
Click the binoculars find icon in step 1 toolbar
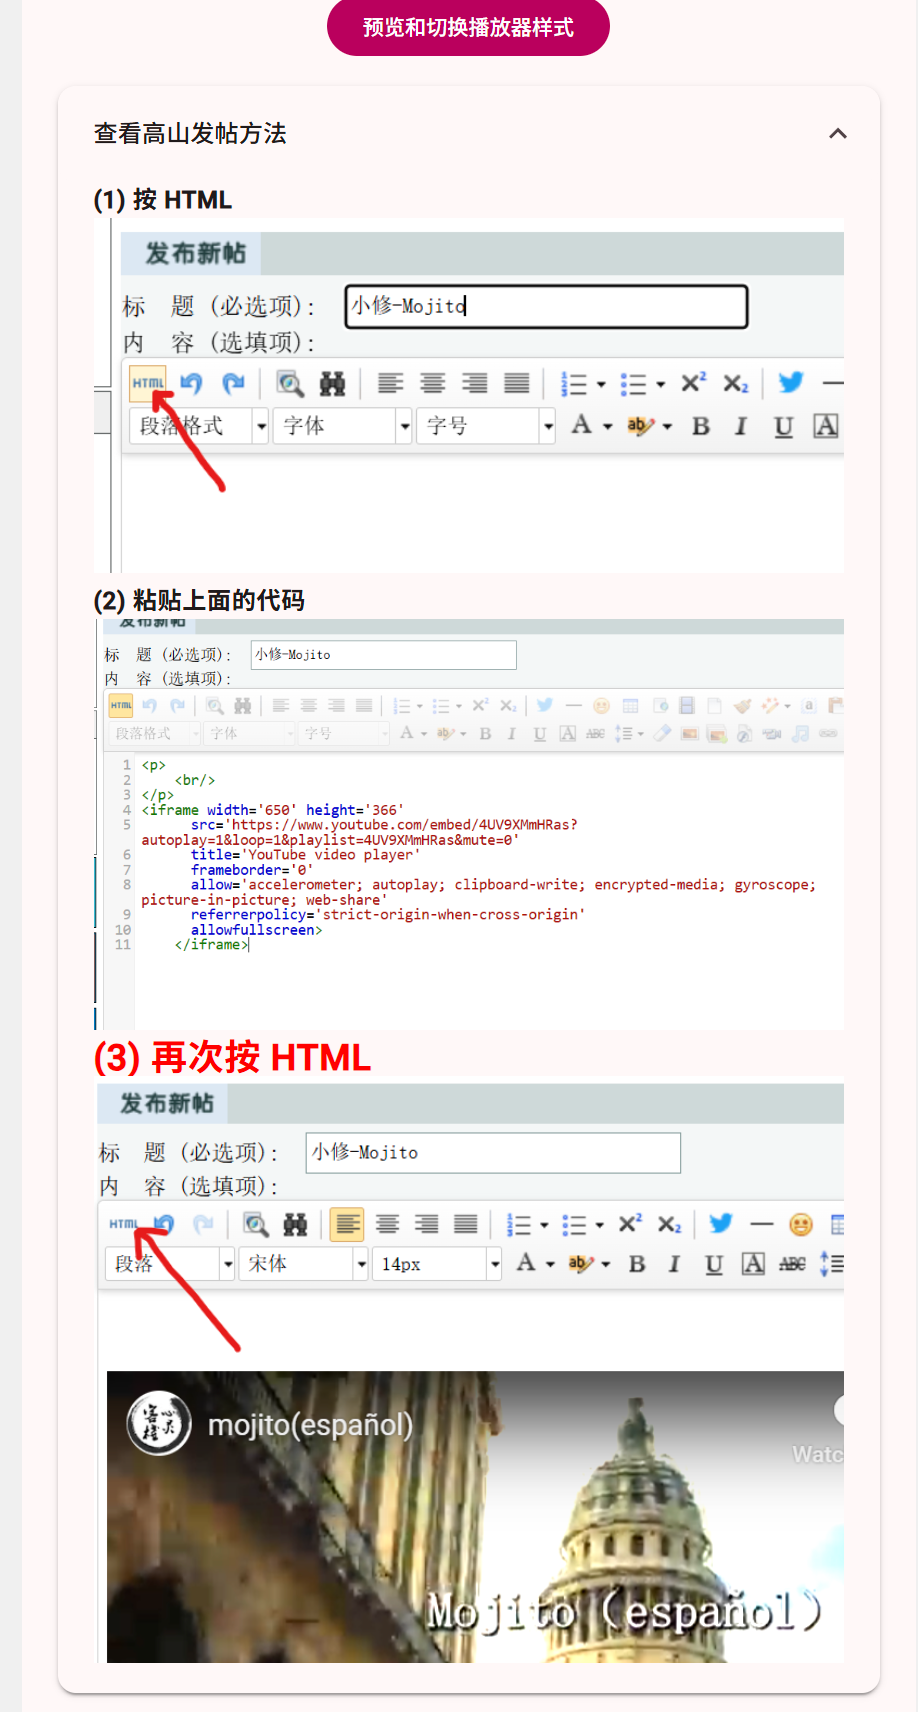tap(332, 383)
